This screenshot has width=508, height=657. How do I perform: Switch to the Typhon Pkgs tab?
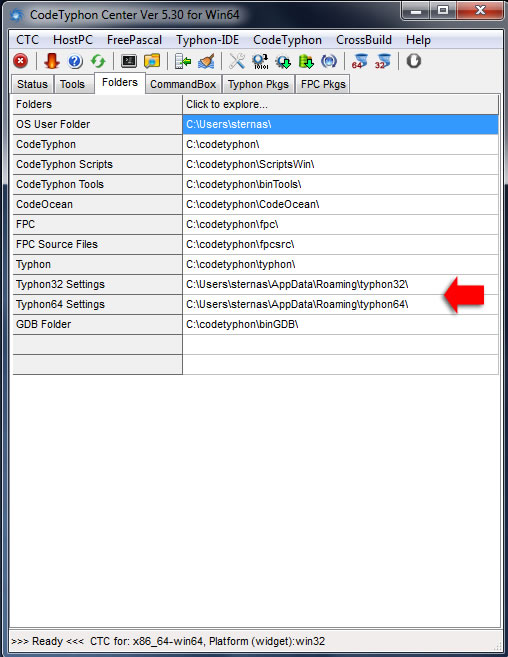click(x=258, y=84)
